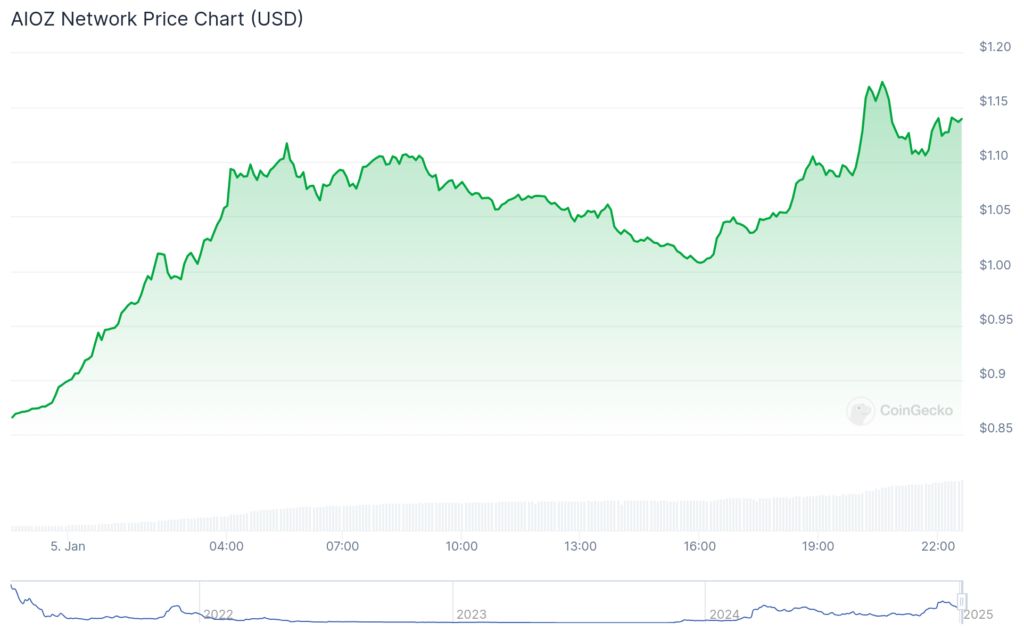Click the CoinGecko gecko logo watermark
Image resolution: width=1024 pixels, height=639 pixels.
(x=860, y=410)
